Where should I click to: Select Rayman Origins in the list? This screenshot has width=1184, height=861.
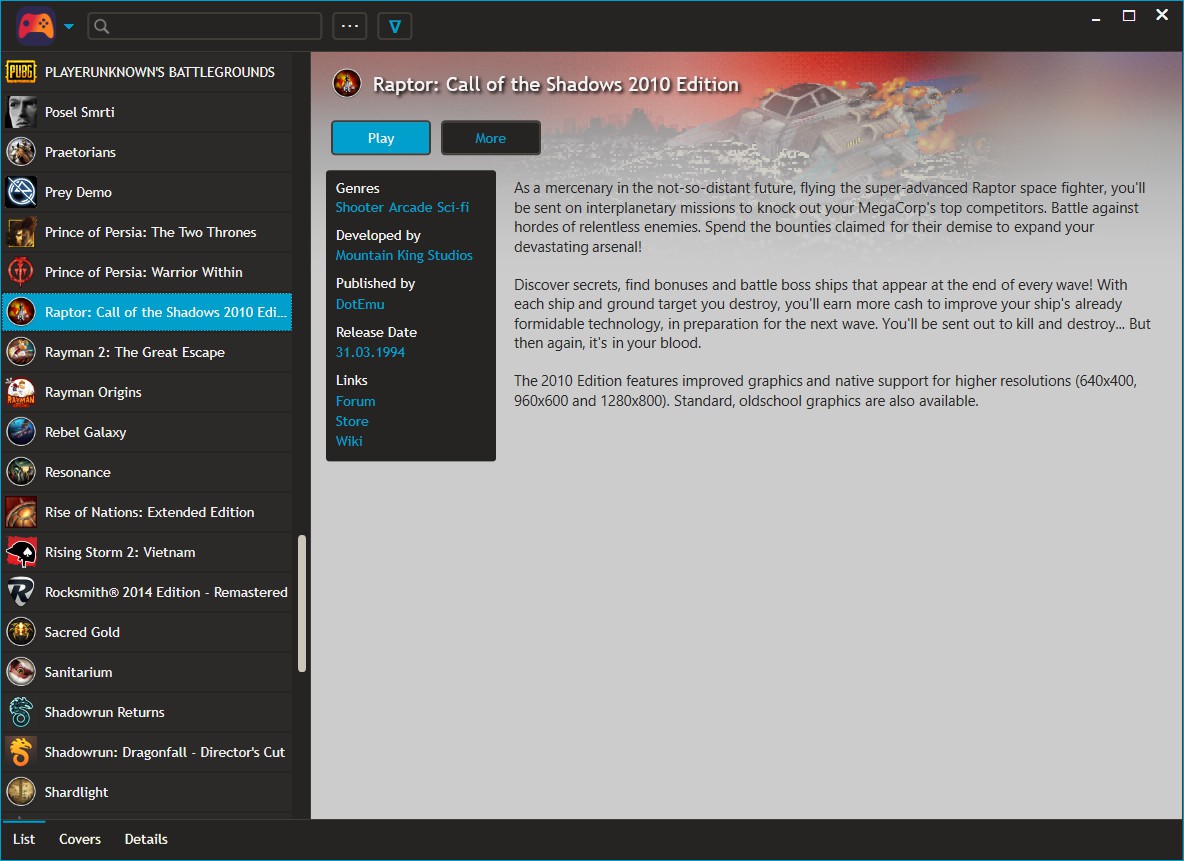147,392
